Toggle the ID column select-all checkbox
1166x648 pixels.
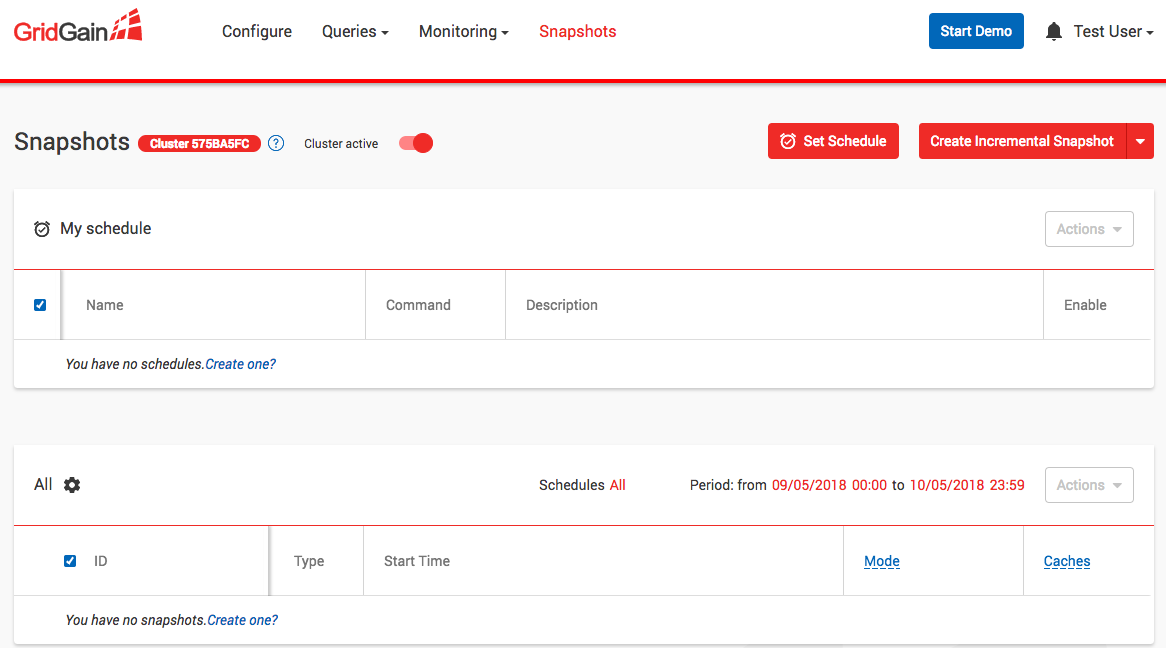pos(70,561)
